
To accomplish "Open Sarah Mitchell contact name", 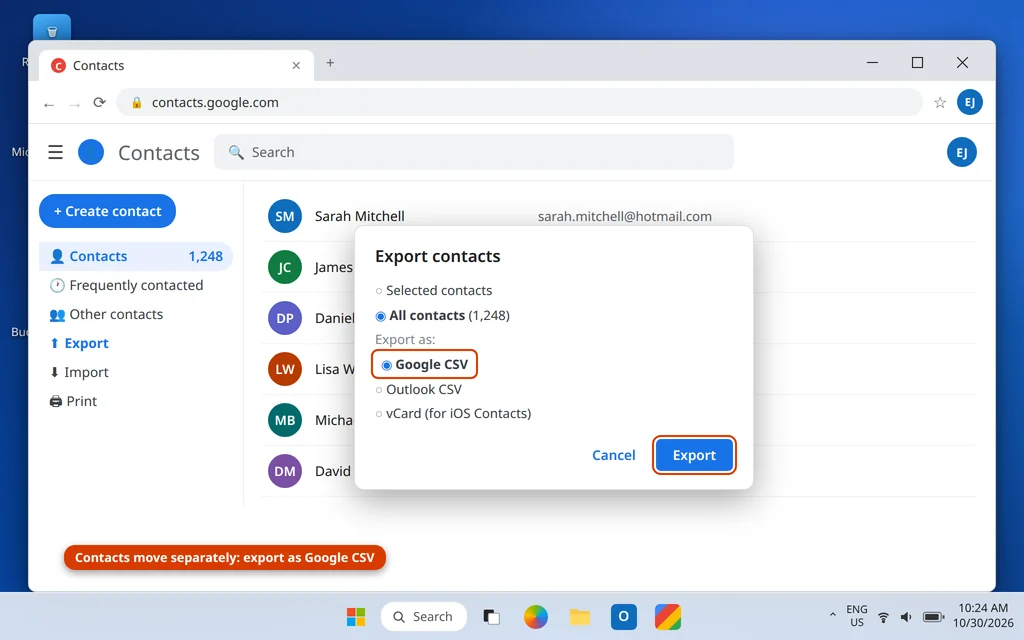I will click(360, 216).
